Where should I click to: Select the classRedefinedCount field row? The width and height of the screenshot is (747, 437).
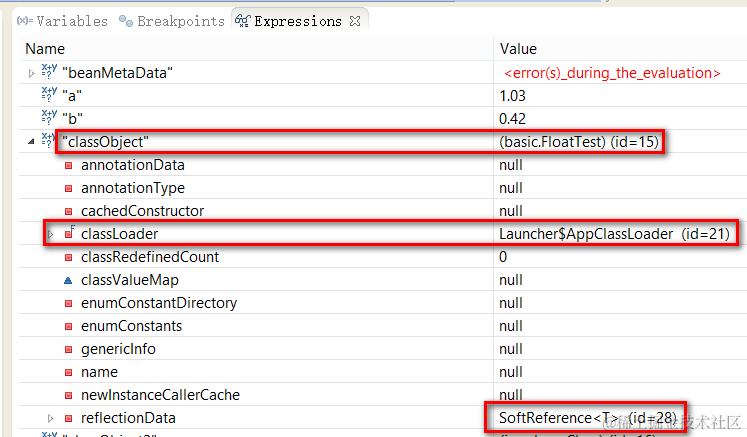383,257
